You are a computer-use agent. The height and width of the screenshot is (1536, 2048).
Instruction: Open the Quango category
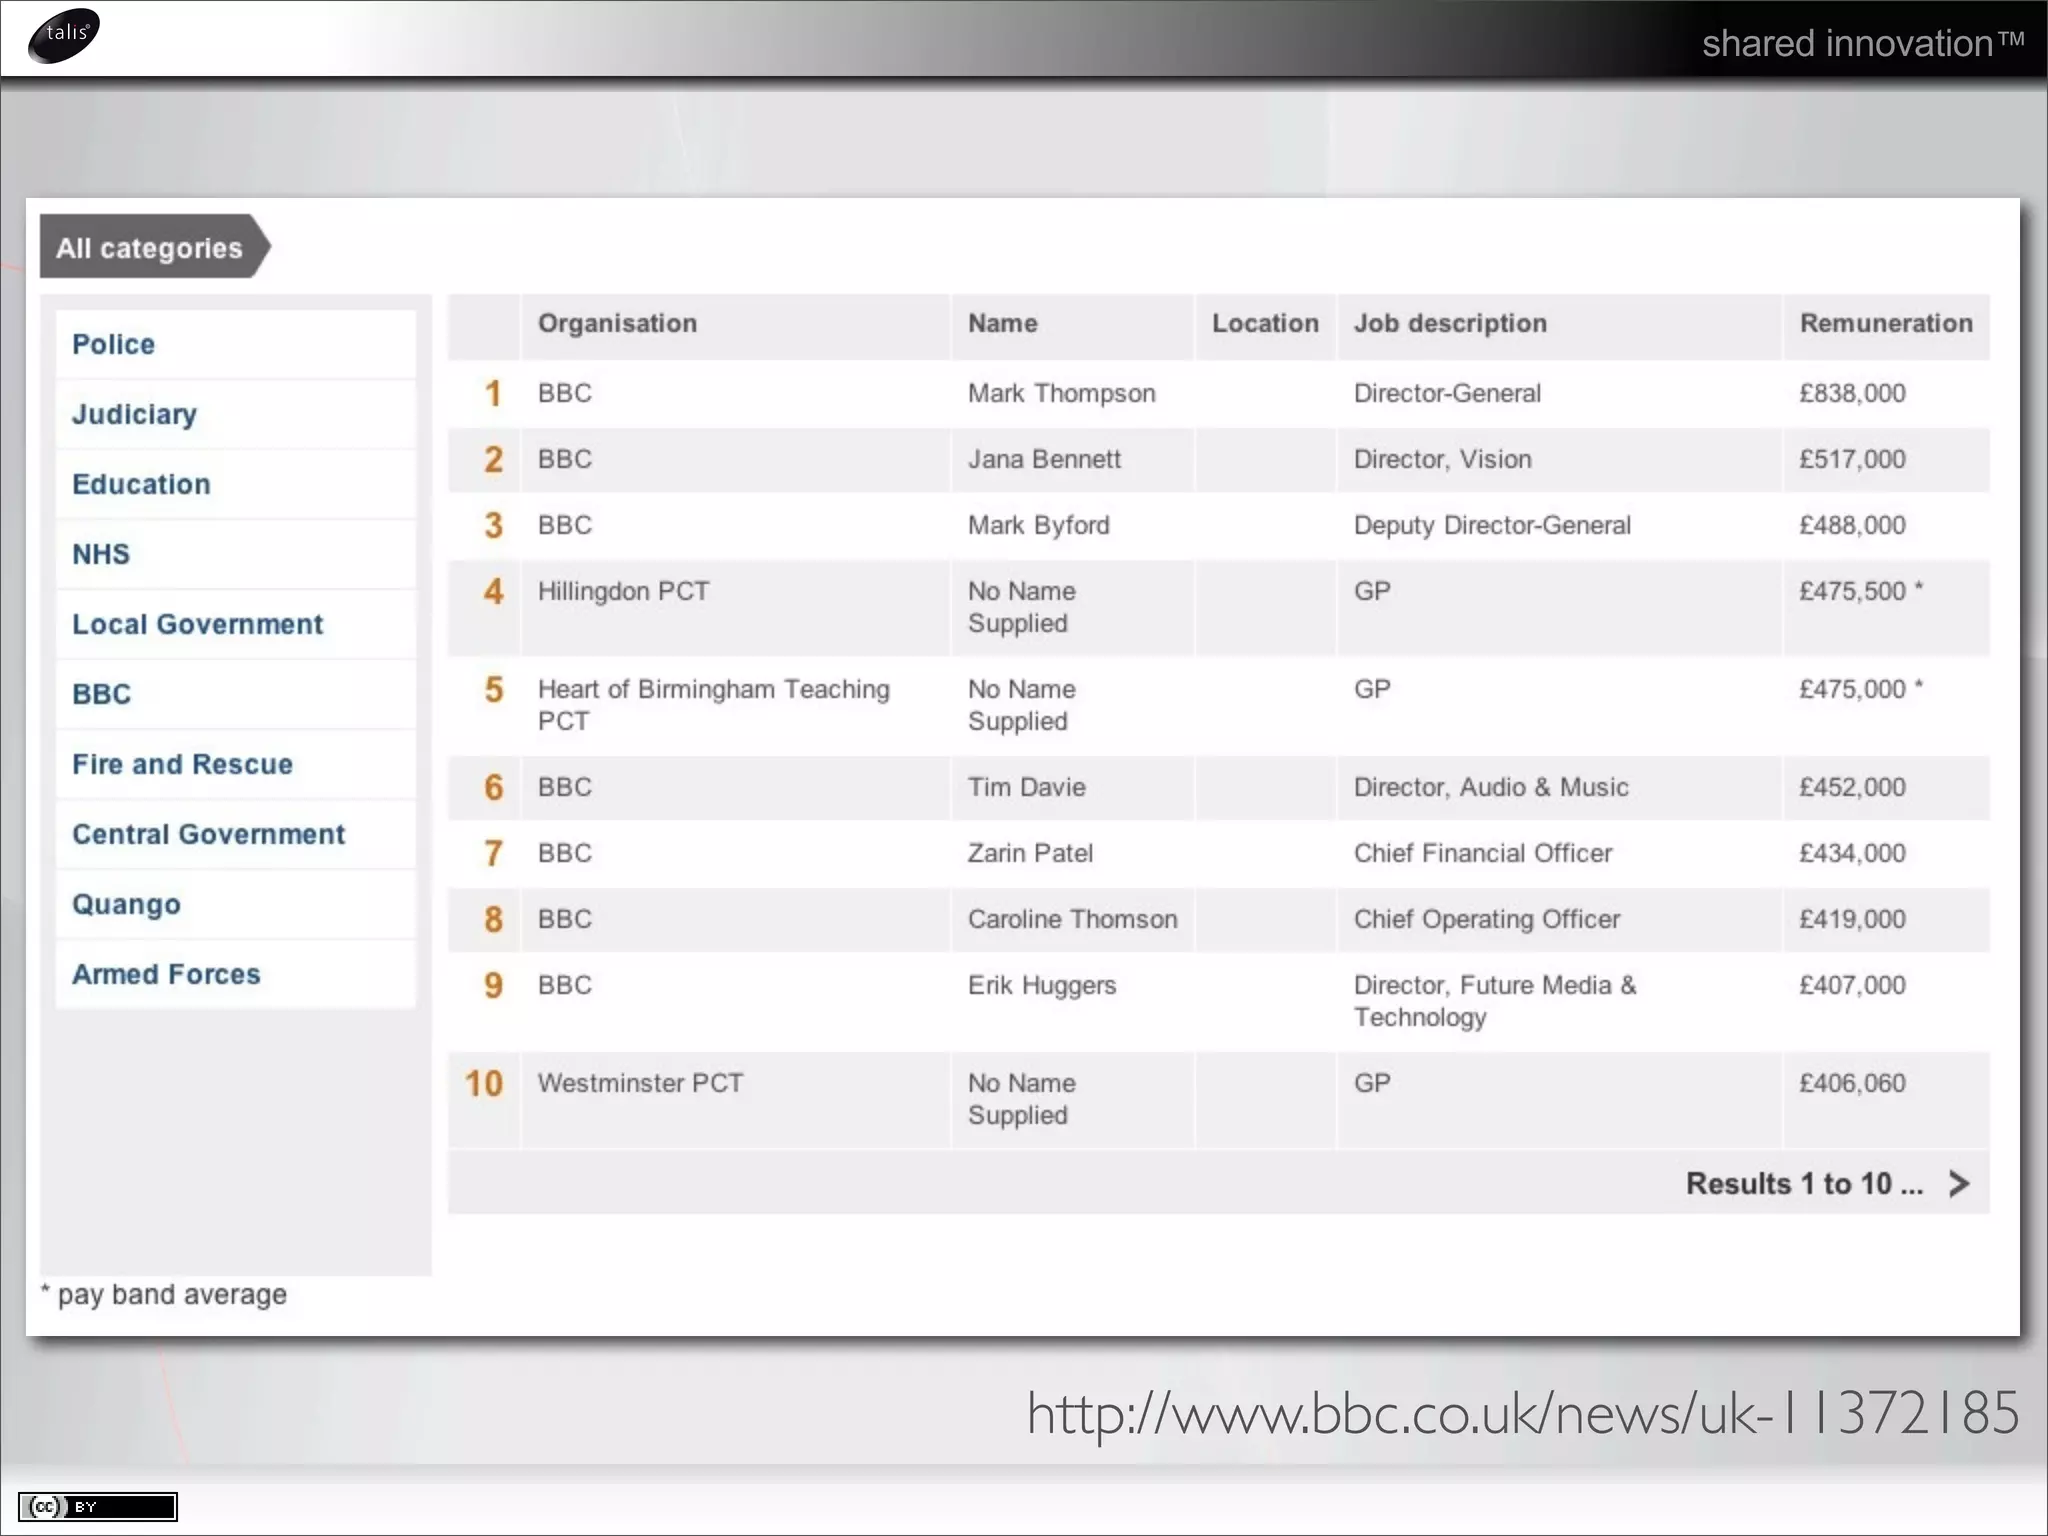(x=126, y=904)
